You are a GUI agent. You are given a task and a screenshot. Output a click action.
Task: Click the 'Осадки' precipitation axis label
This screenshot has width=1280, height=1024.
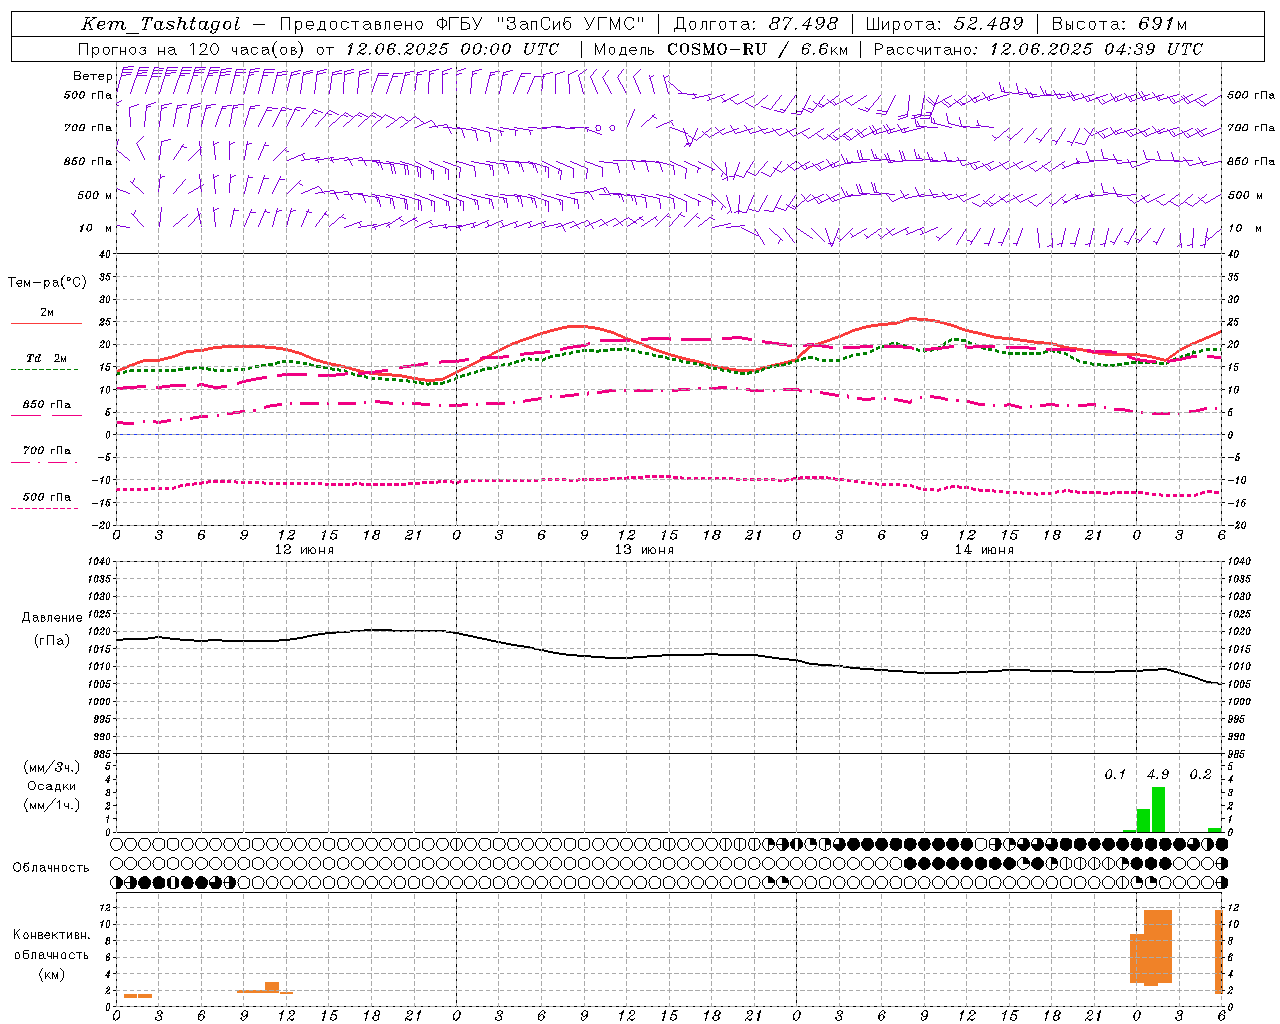[51, 786]
